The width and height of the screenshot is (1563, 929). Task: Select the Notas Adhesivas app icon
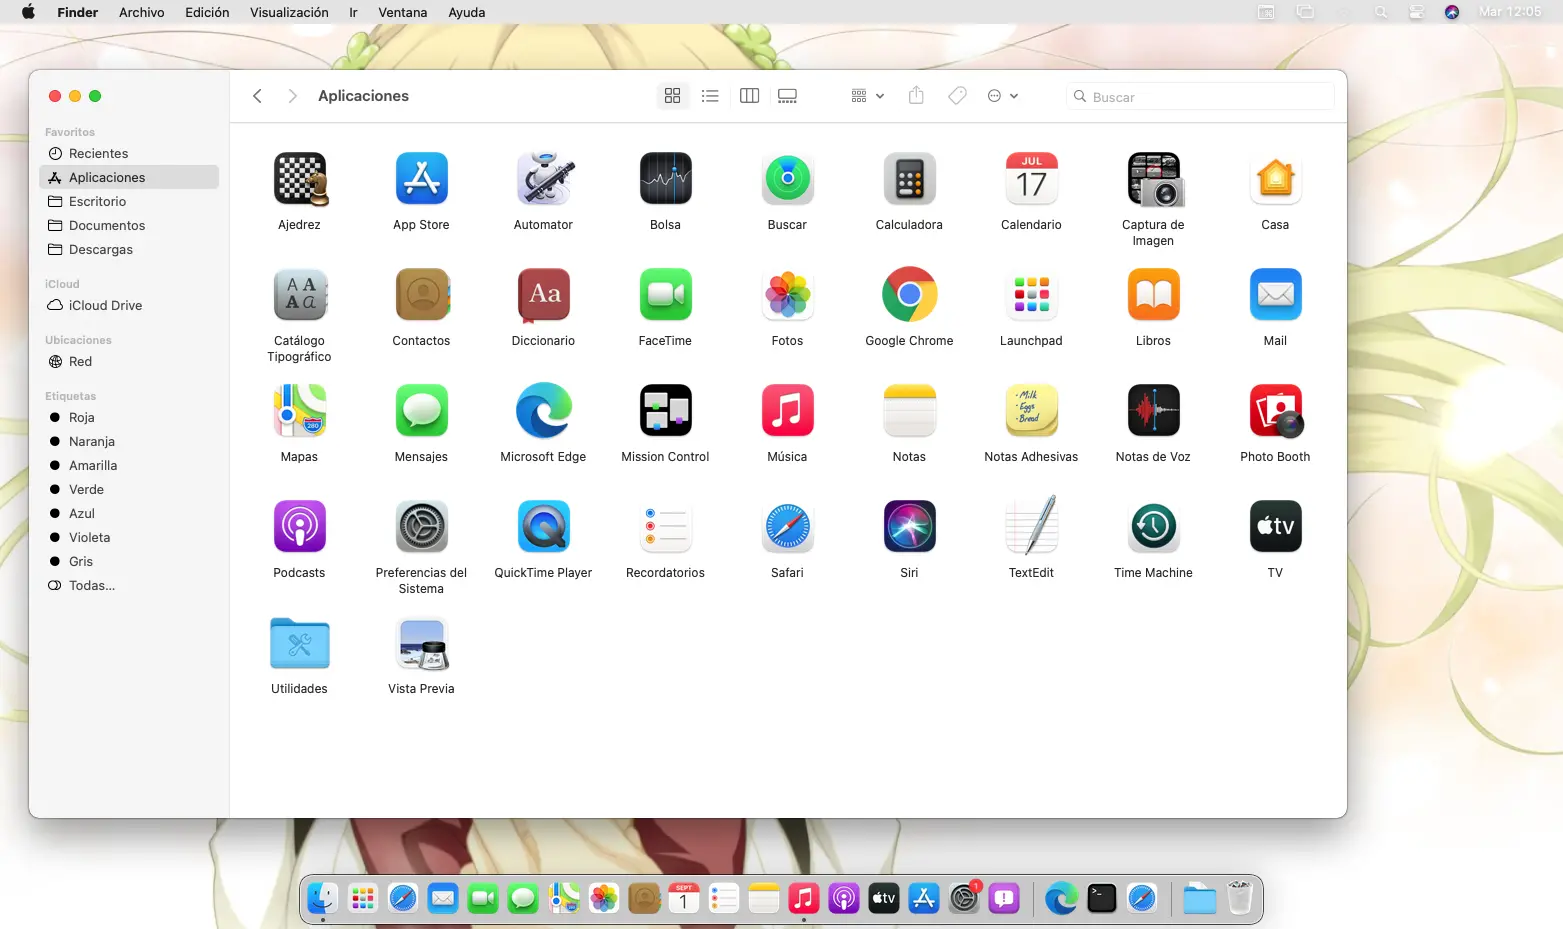pyautogui.click(x=1031, y=411)
